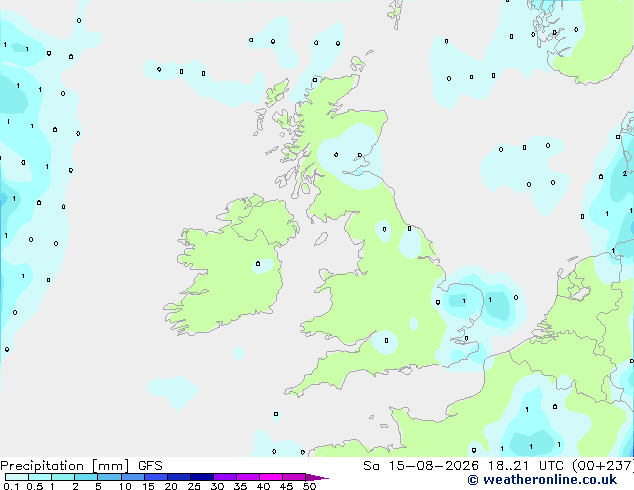Click the legend label '25'
This screenshot has width=634, height=490.
[x=194, y=486]
